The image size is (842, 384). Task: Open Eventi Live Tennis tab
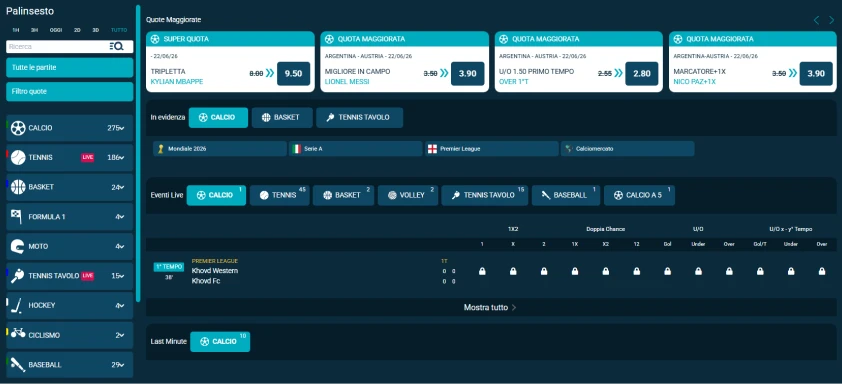279,195
